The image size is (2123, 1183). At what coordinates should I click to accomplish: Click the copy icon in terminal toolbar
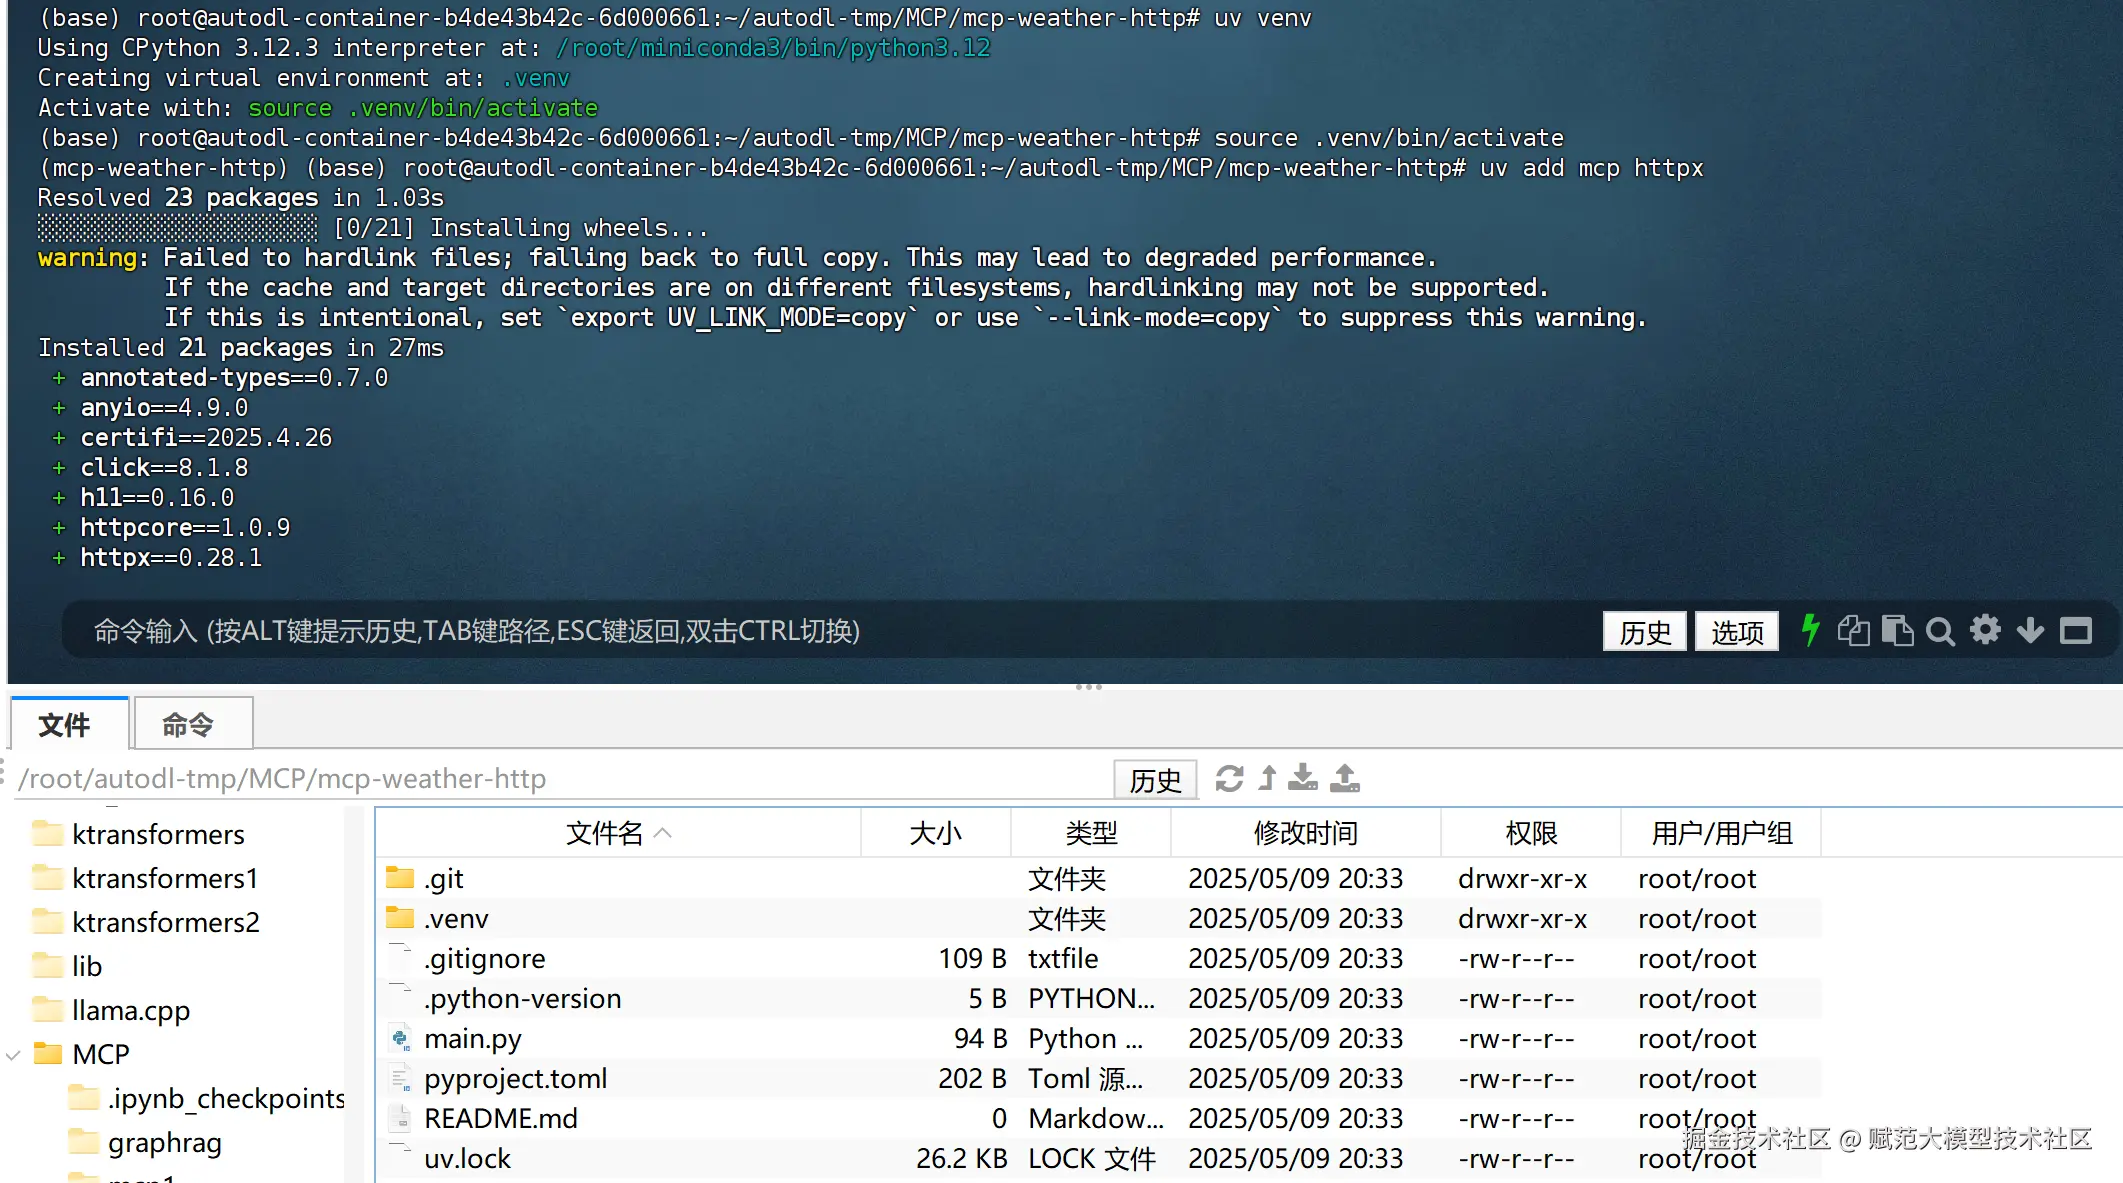1853,631
